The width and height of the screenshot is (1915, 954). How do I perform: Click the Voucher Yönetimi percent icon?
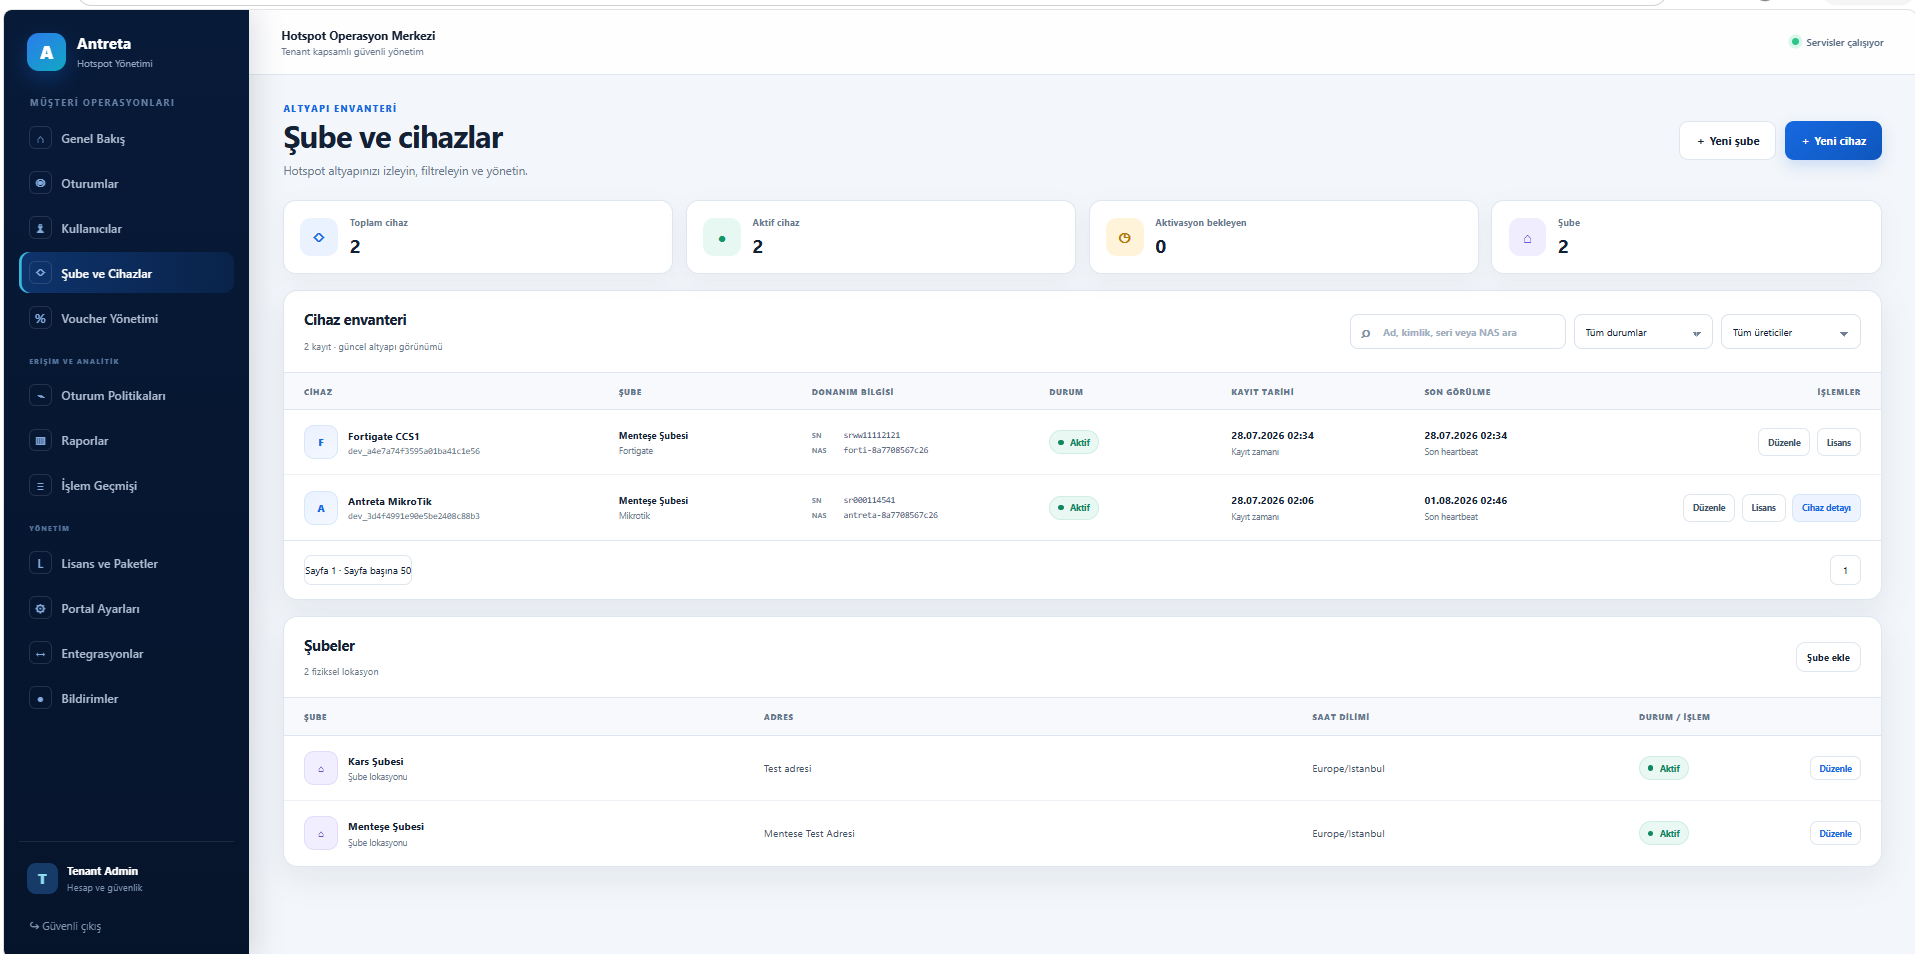click(40, 318)
